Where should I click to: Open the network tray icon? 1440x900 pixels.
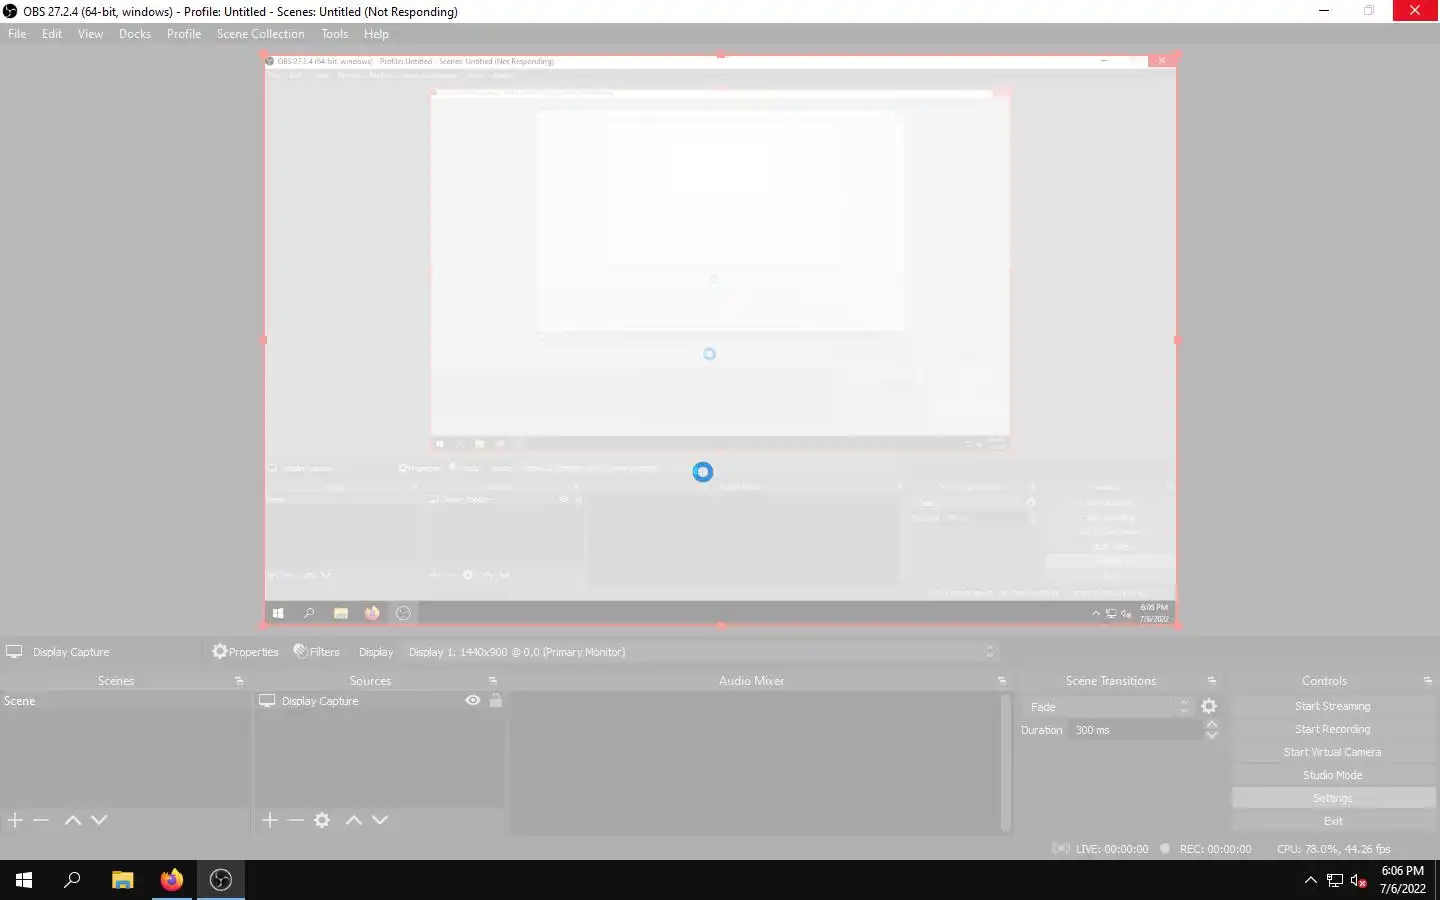(1335, 880)
